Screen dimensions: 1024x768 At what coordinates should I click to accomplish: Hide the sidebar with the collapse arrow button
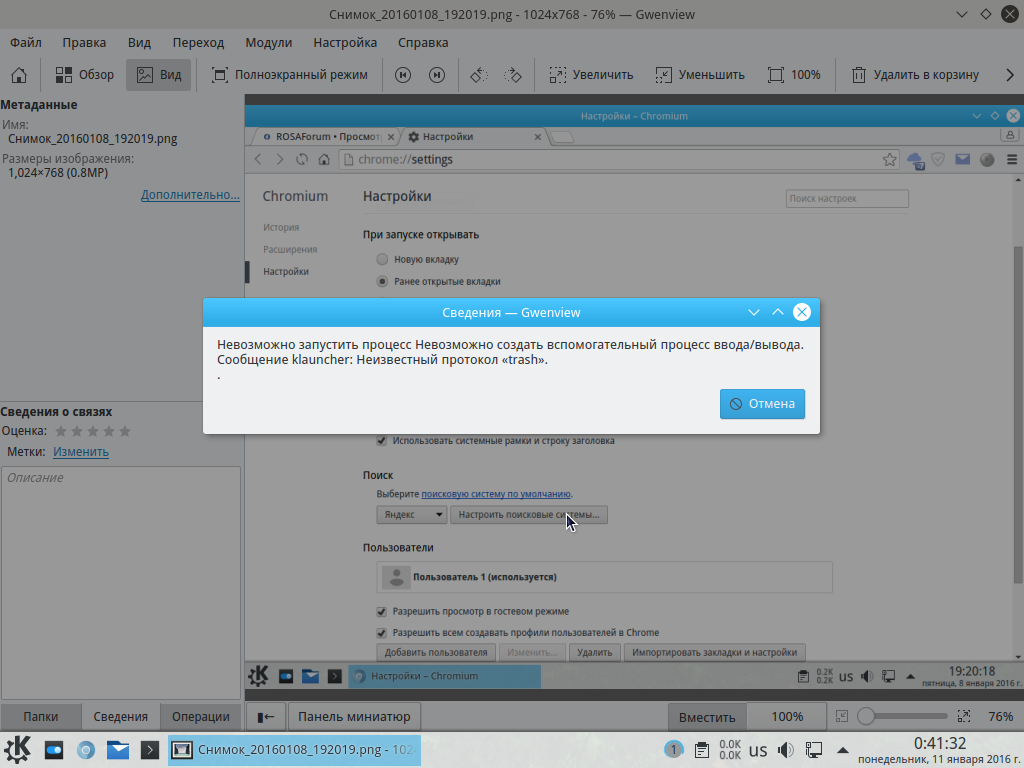(x=266, y=717)
